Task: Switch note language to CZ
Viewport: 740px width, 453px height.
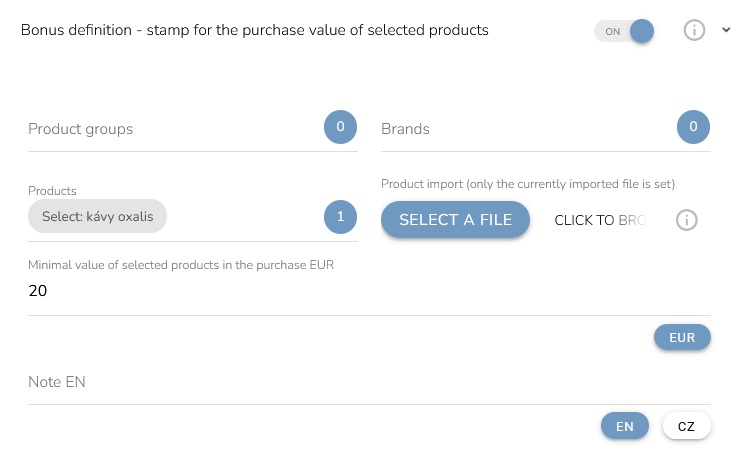Action: coord(686,426)
